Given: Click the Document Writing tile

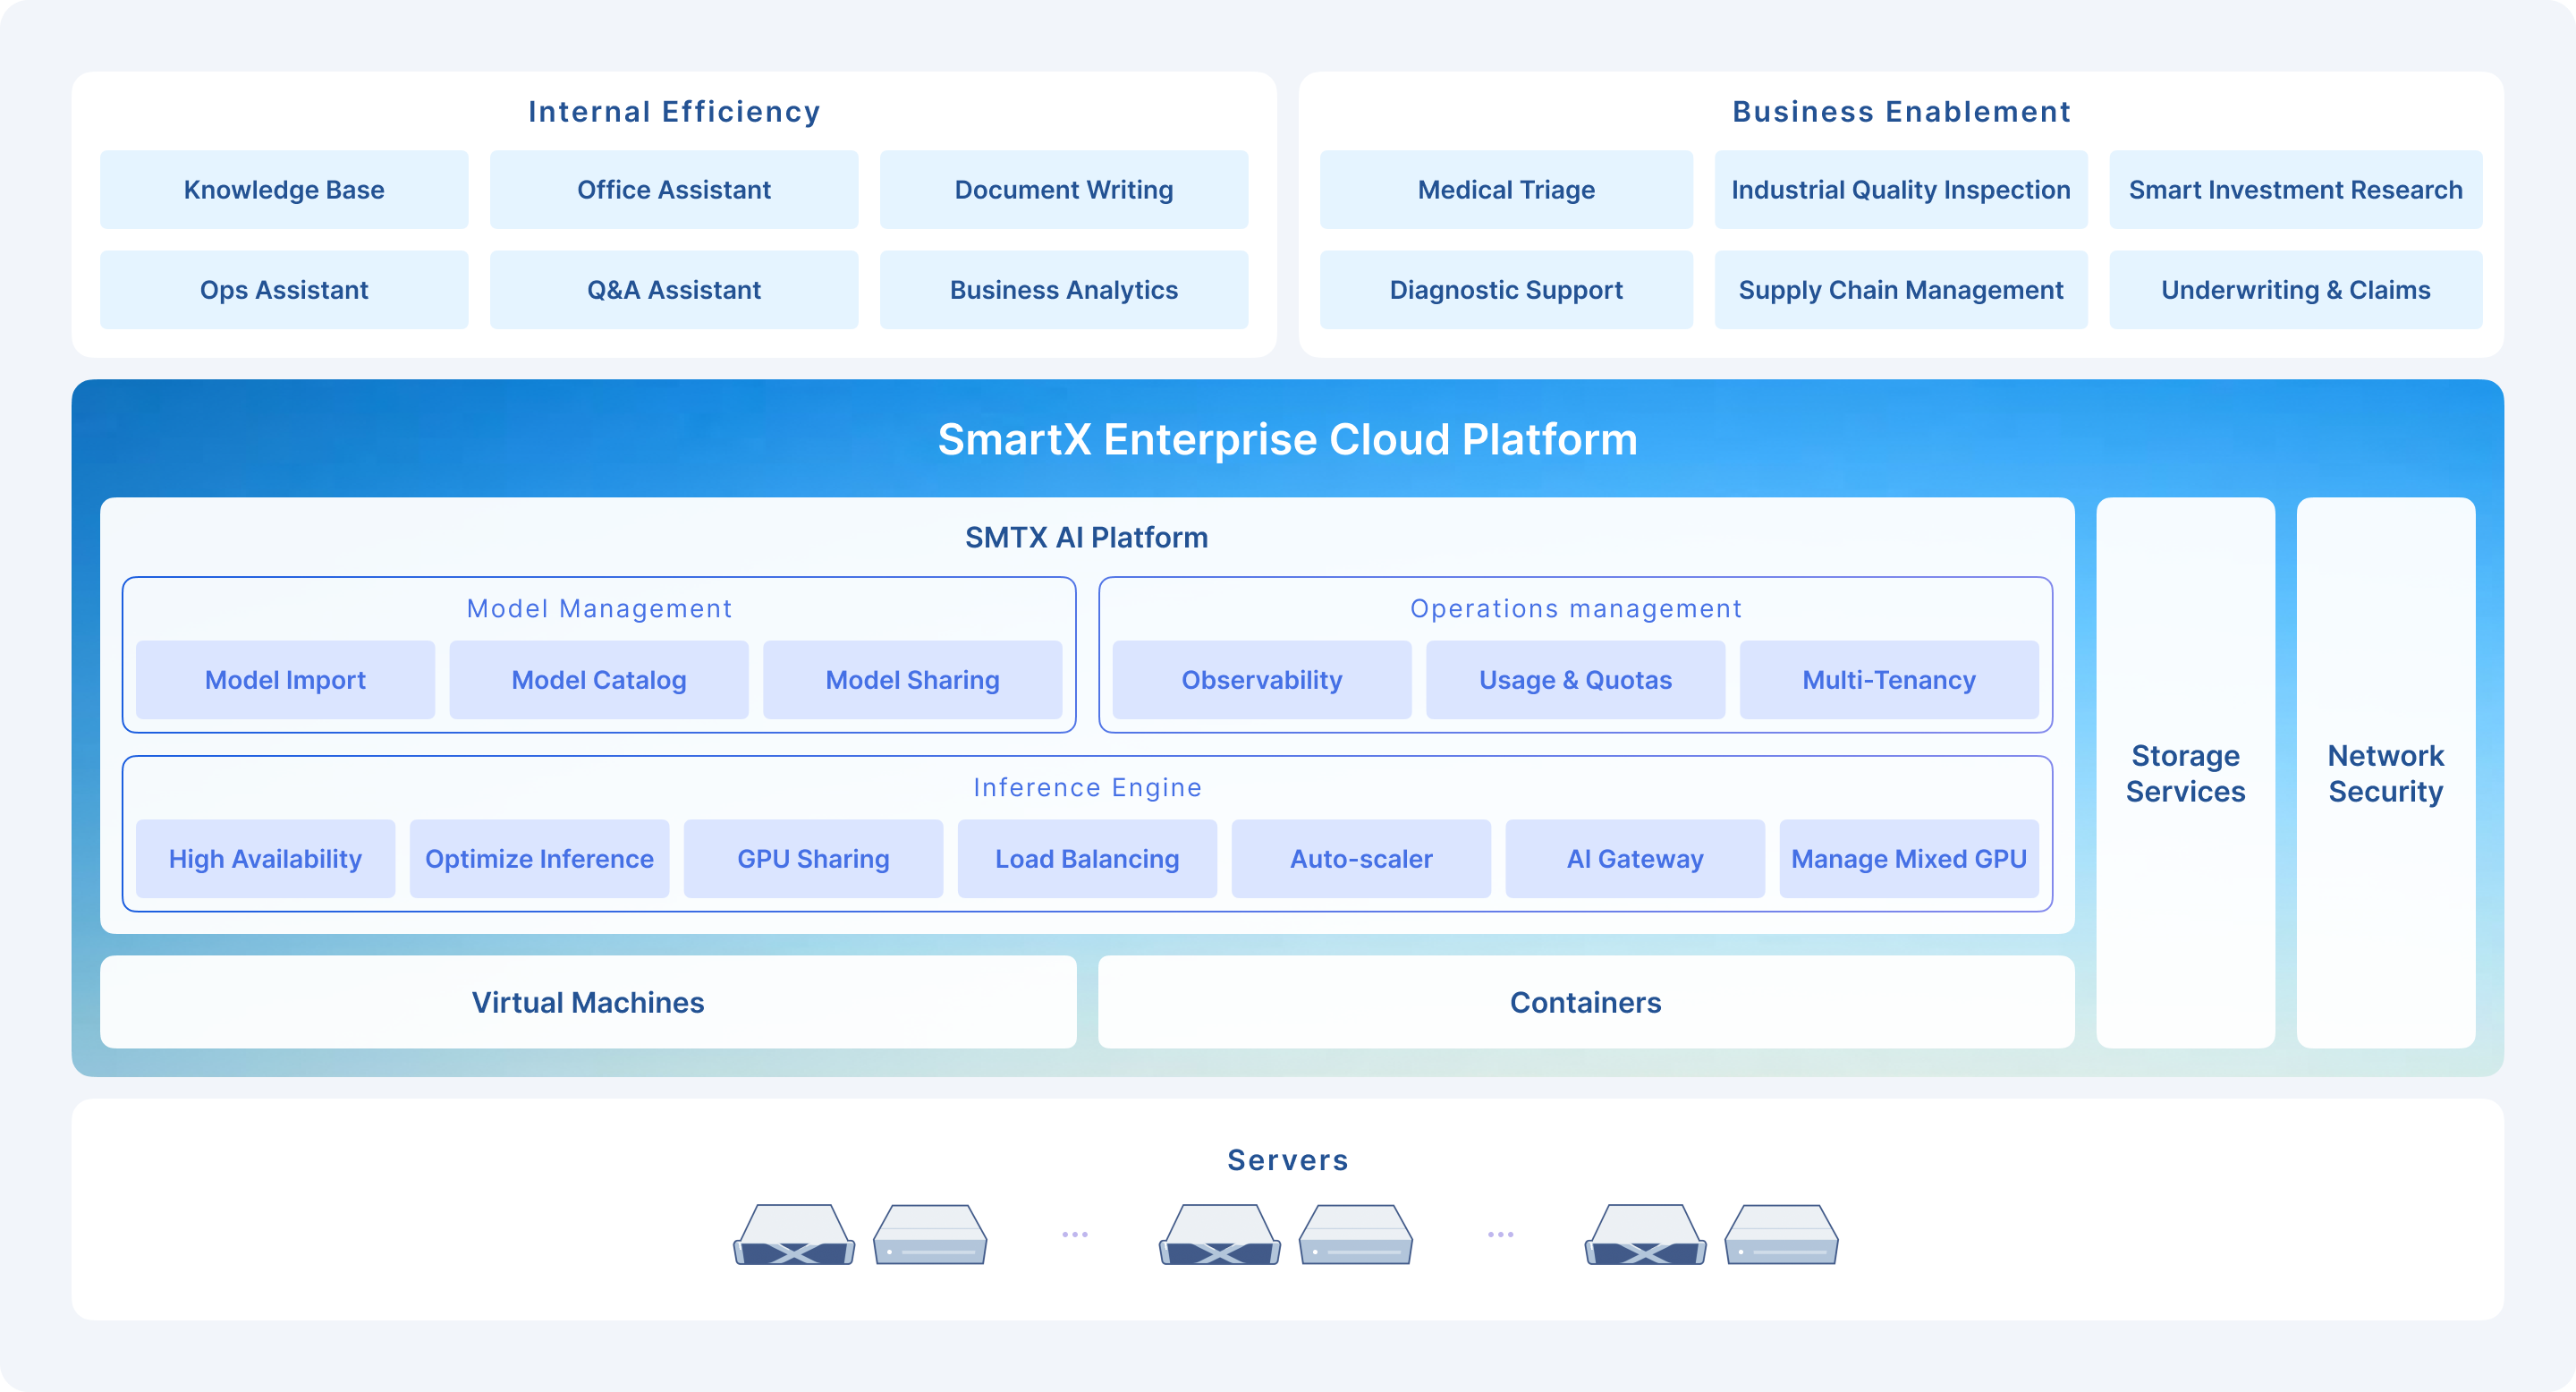Looking at the screenshot, I should (x=1064, y=190).
